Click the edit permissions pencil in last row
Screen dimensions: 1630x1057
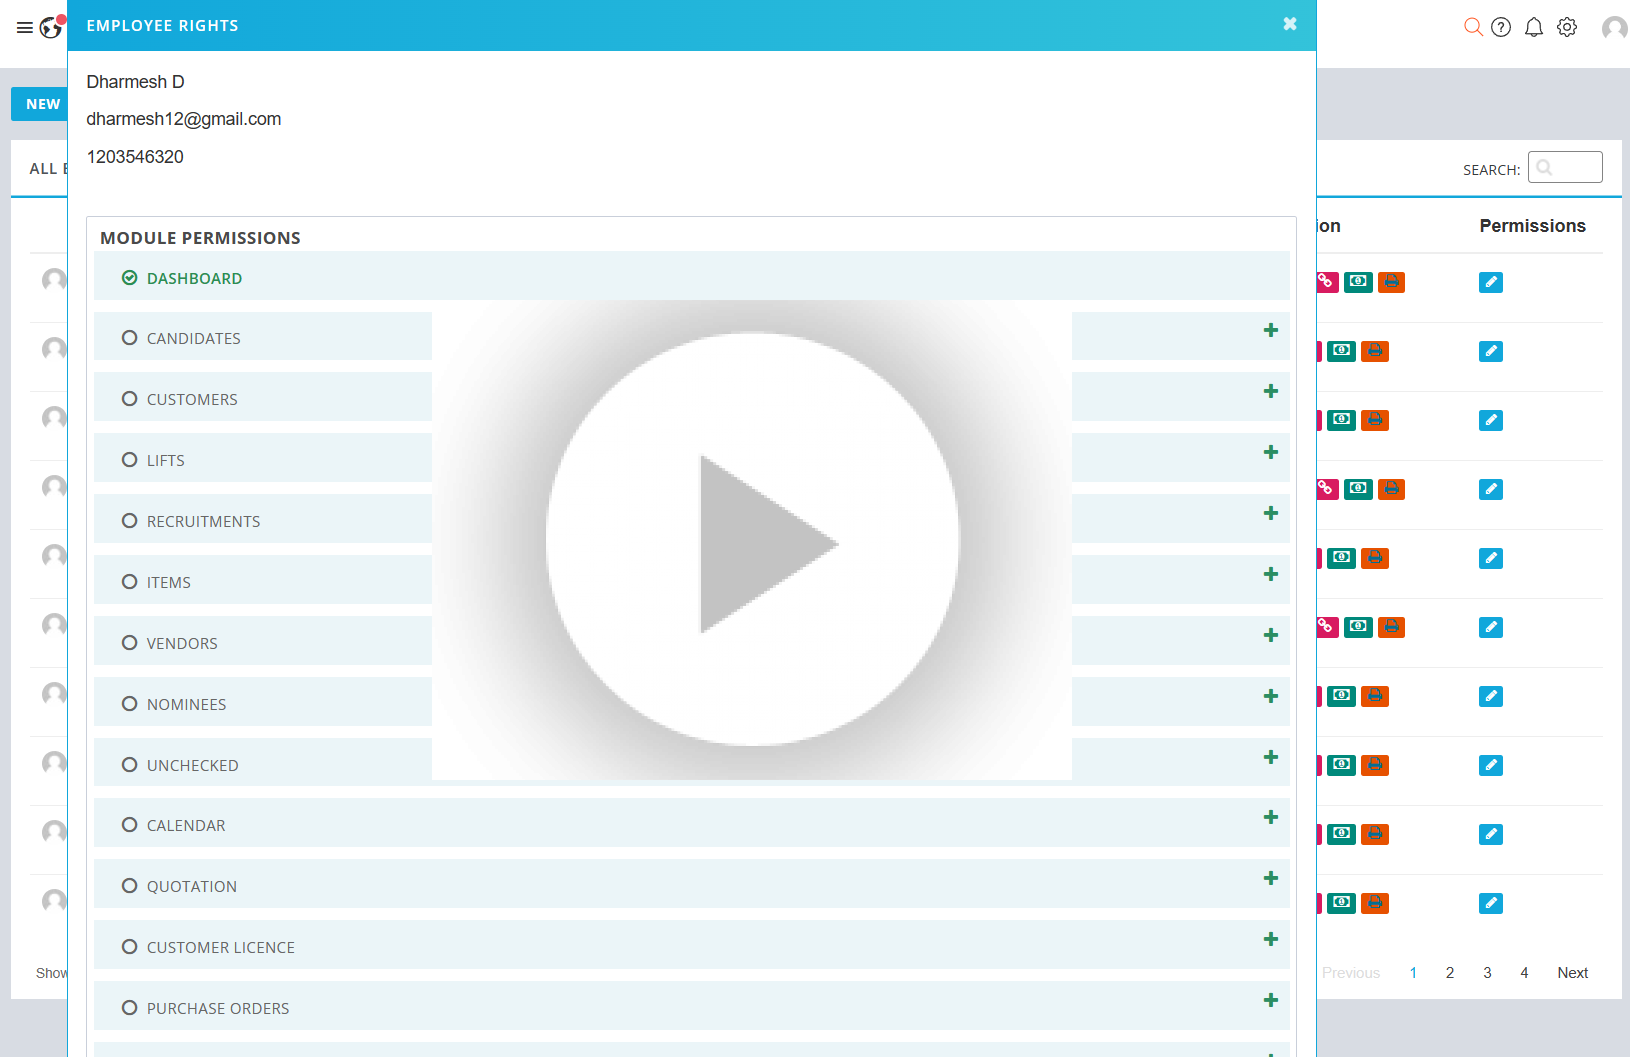click(1491, 903)
